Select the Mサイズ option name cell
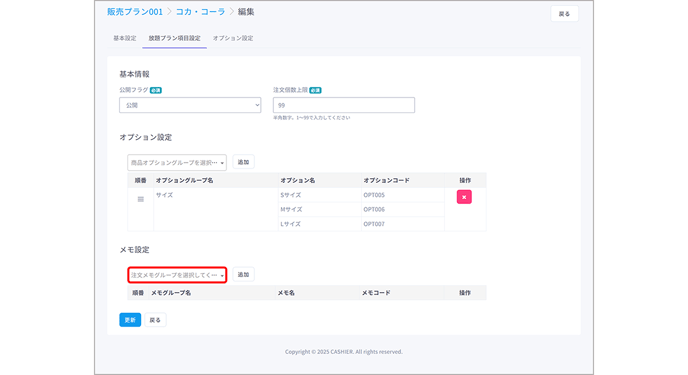This screenshot has height=375, width=688. pyautogui.click(x=320, y=210)
